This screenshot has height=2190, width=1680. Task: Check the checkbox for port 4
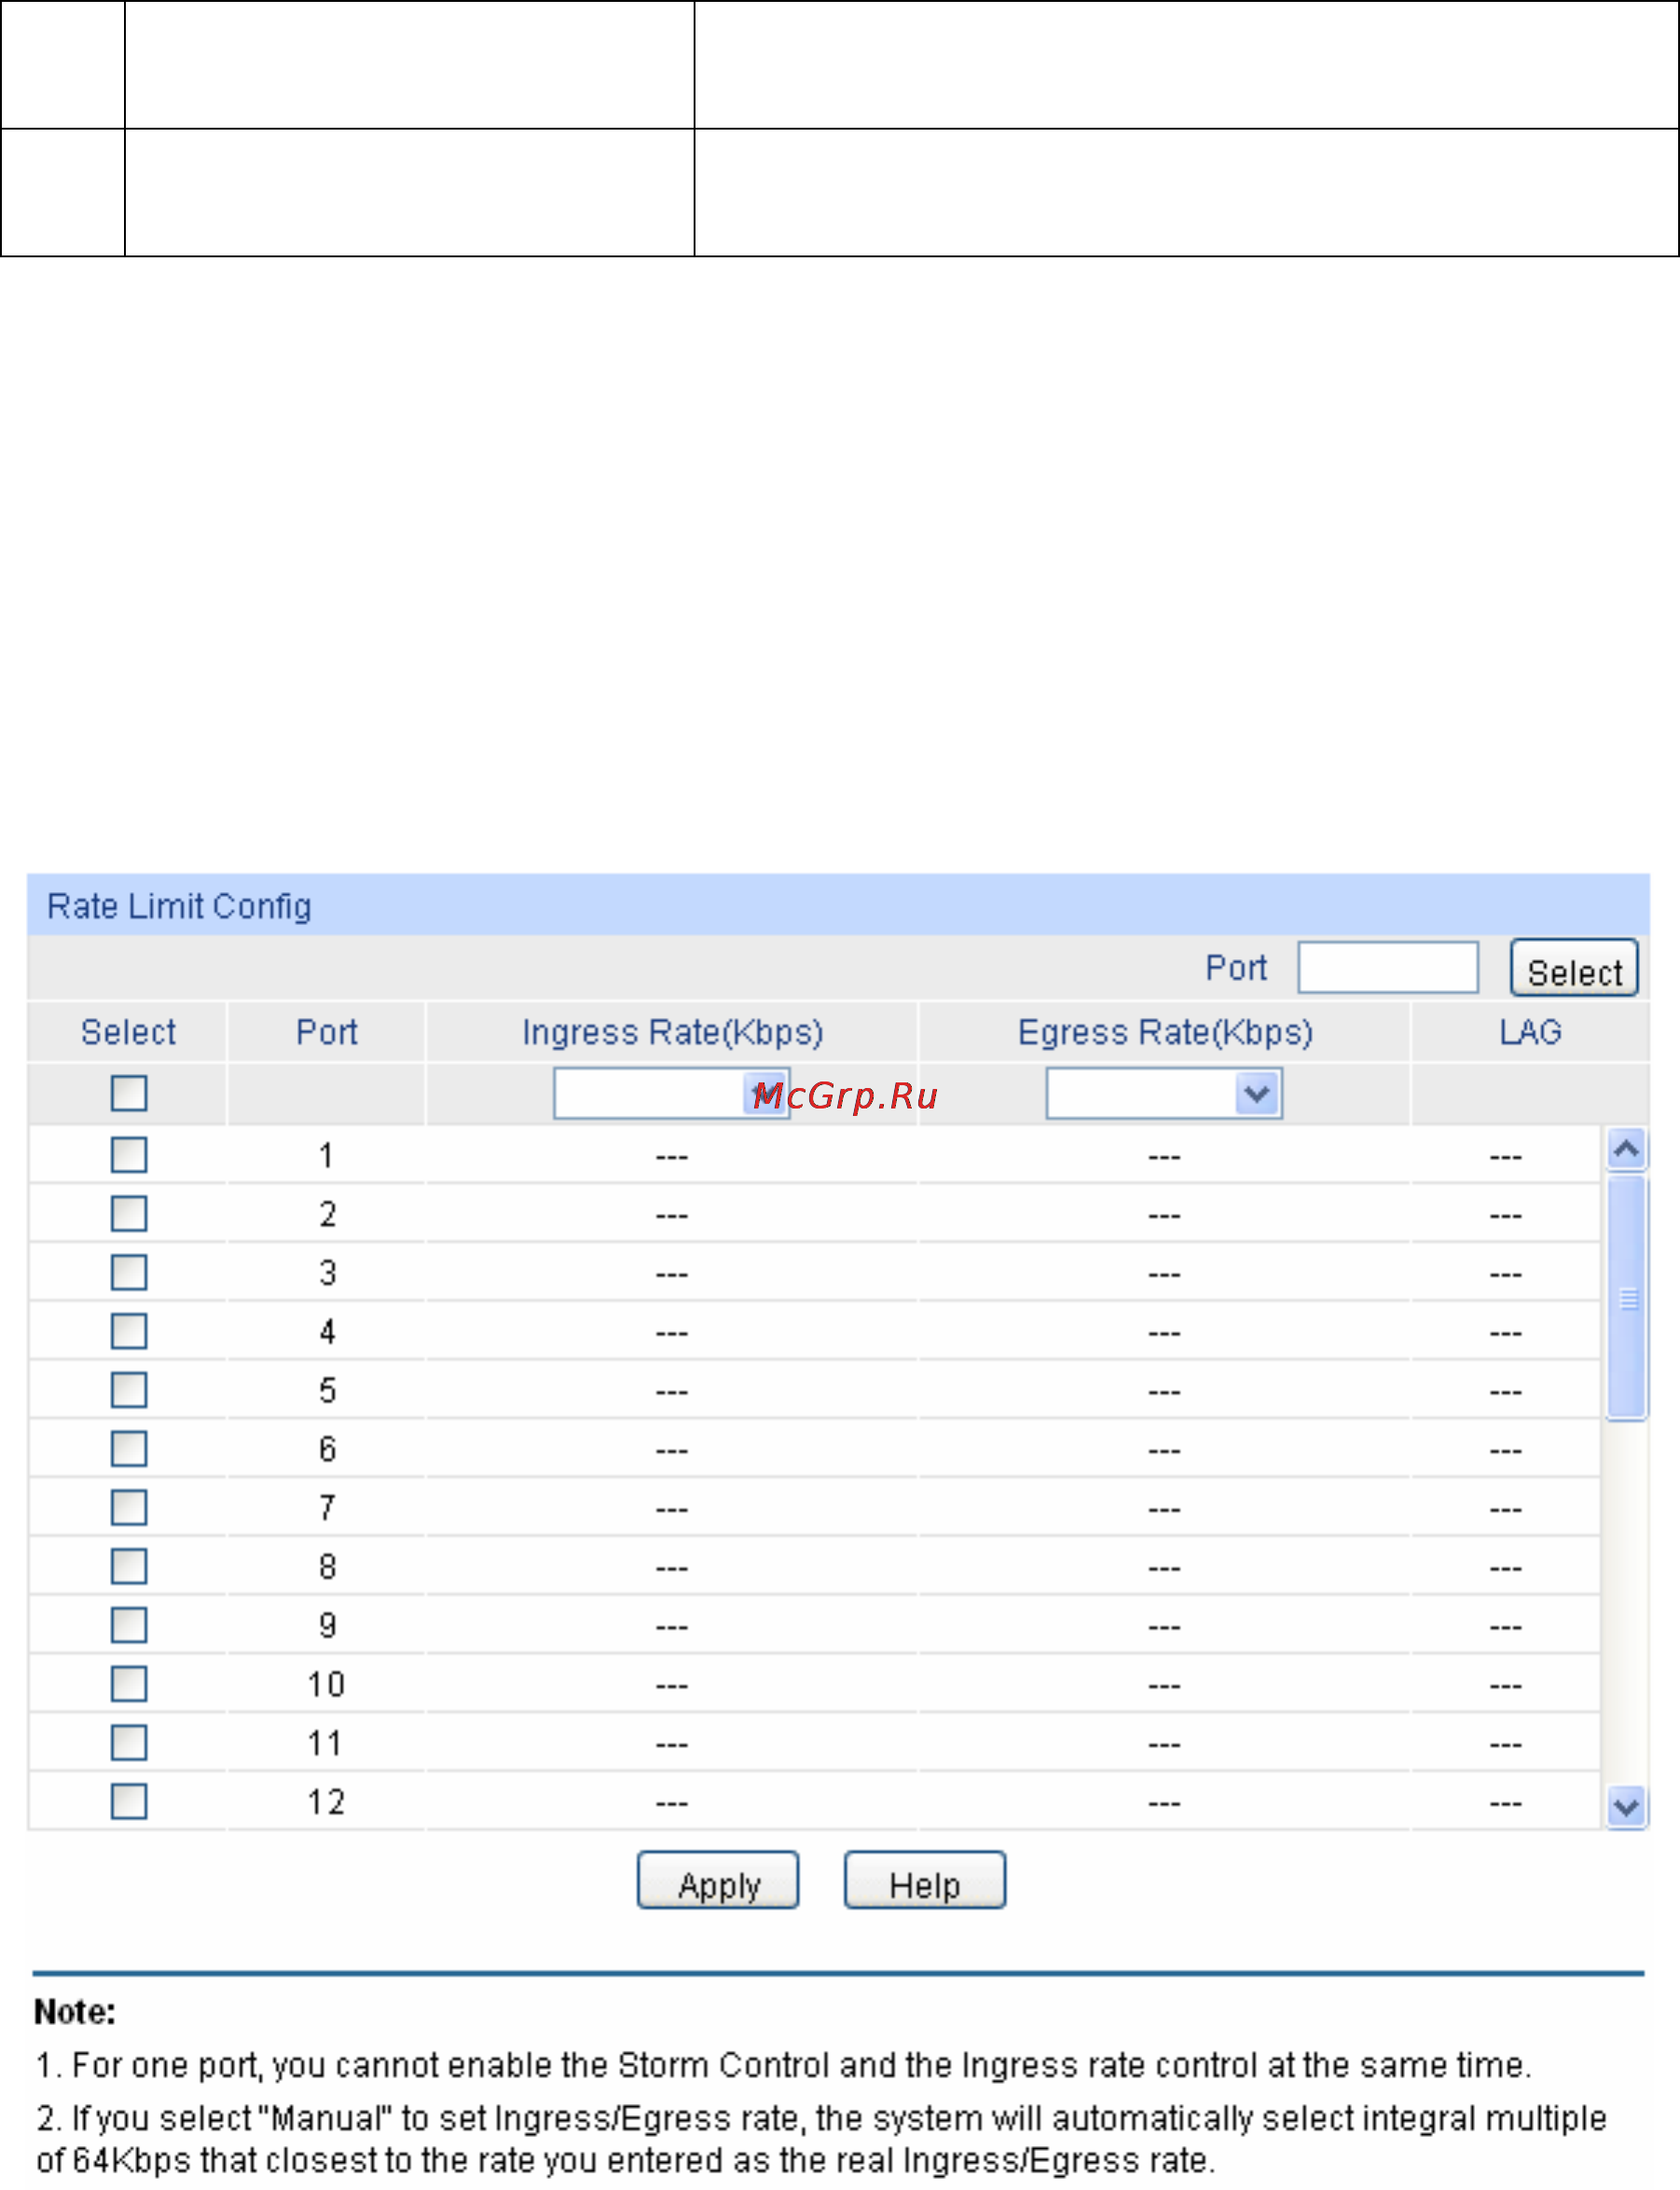129,1331
